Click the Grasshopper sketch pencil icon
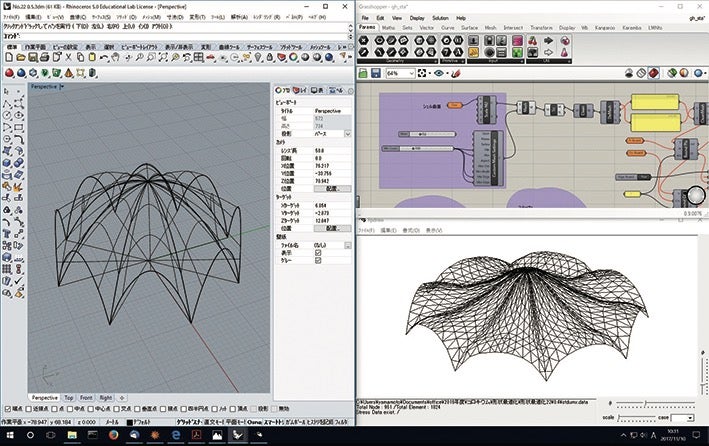 456,73
